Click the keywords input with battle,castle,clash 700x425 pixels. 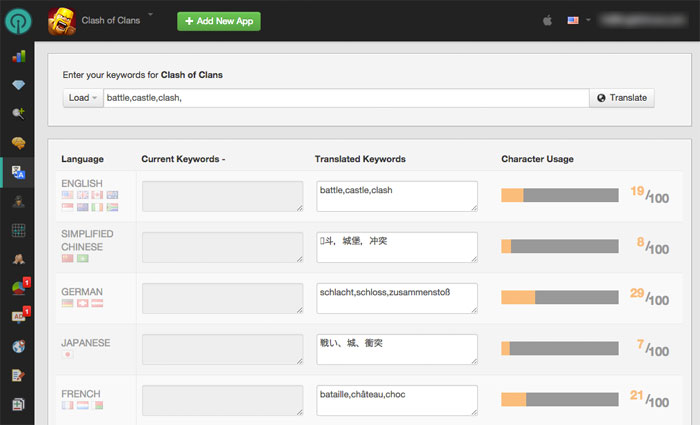click(346, 98)
